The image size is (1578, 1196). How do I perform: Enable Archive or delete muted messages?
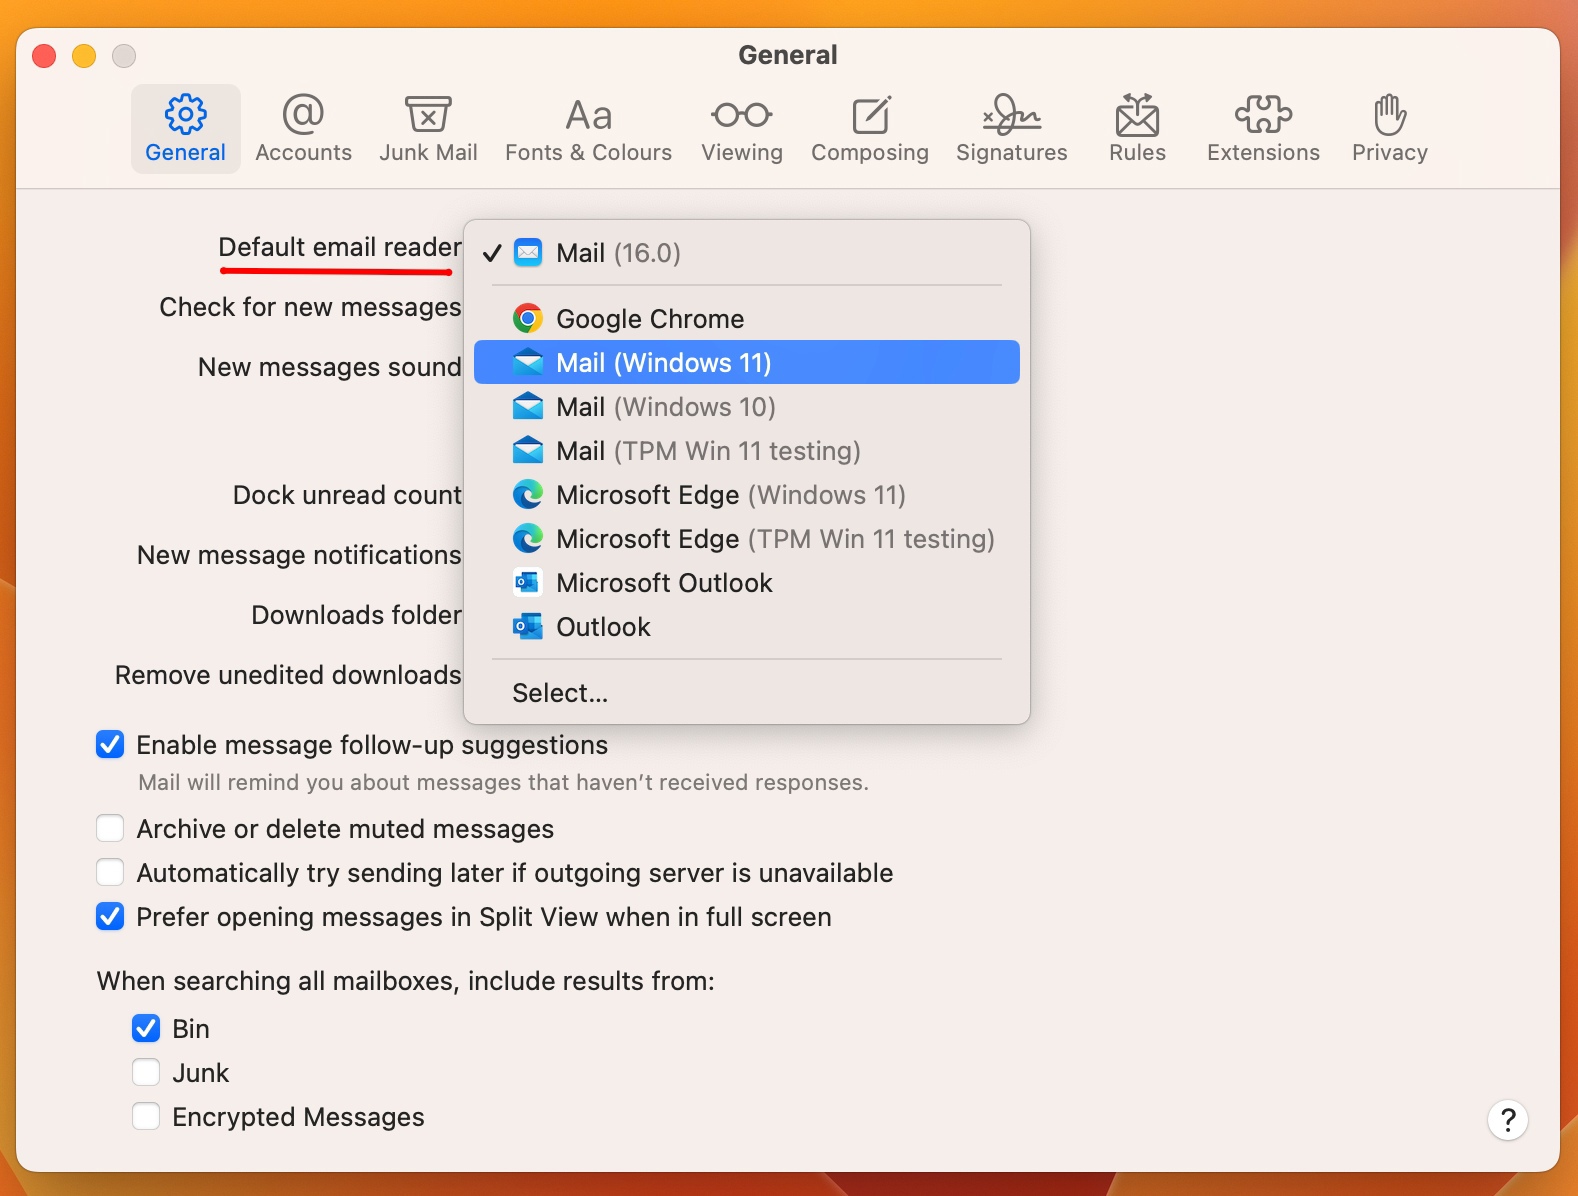tap(110, 829)
